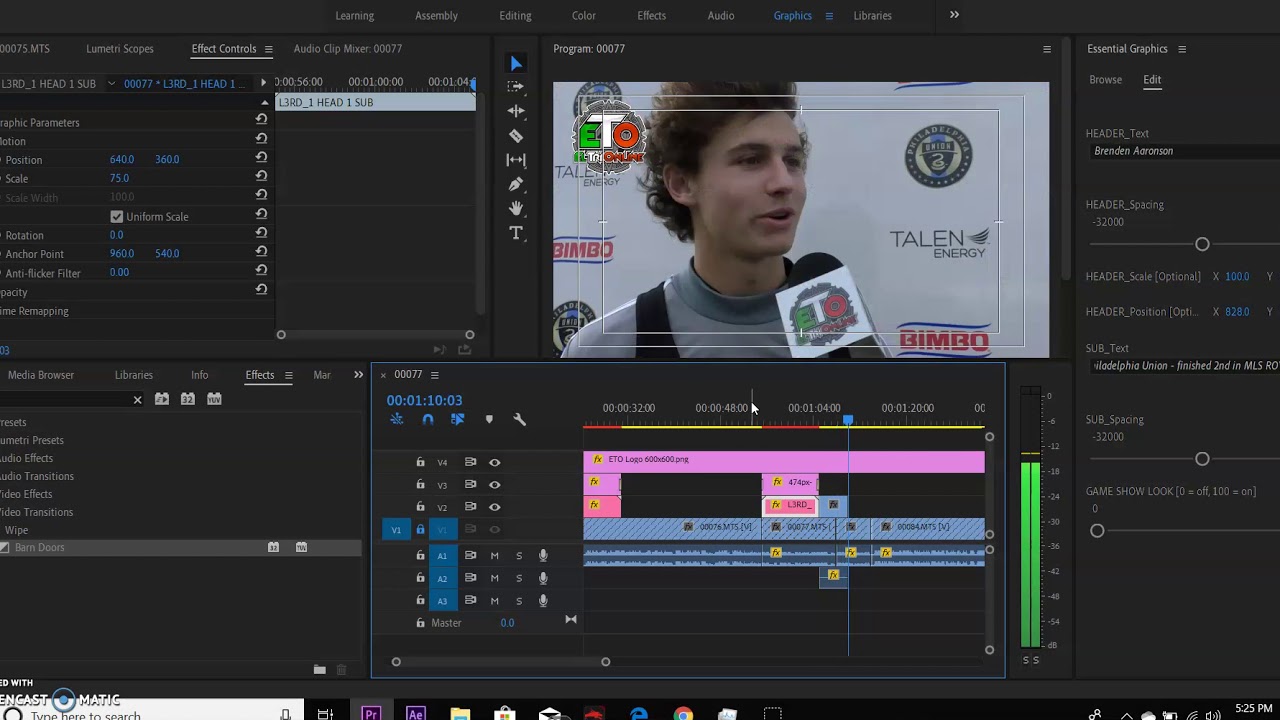Switch to Browse tab in Essential Graphics
1280x720 pixels.
pos(1105,80)
